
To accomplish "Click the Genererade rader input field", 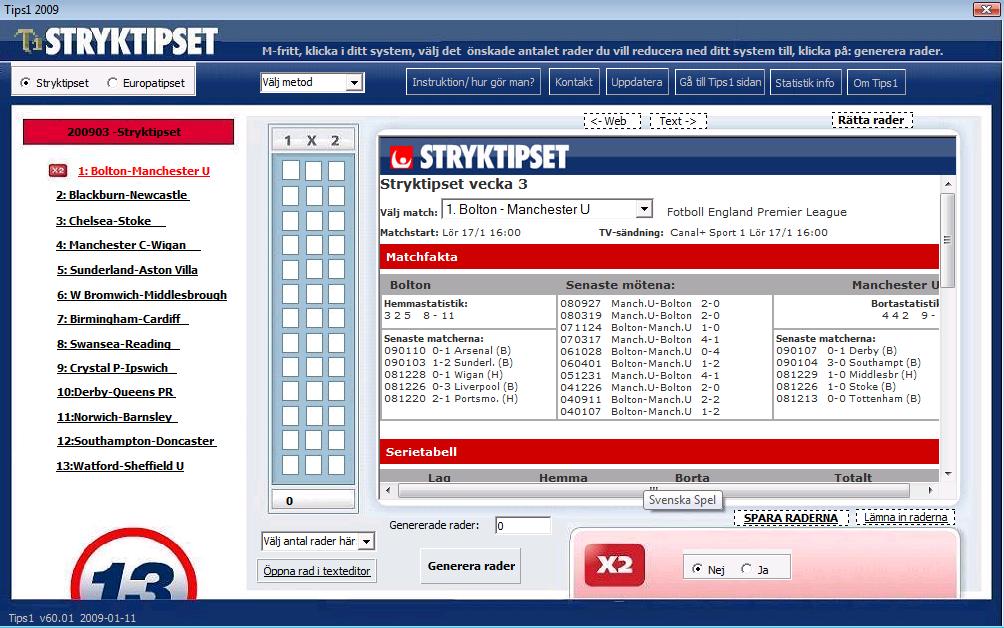I will [522, 526].
